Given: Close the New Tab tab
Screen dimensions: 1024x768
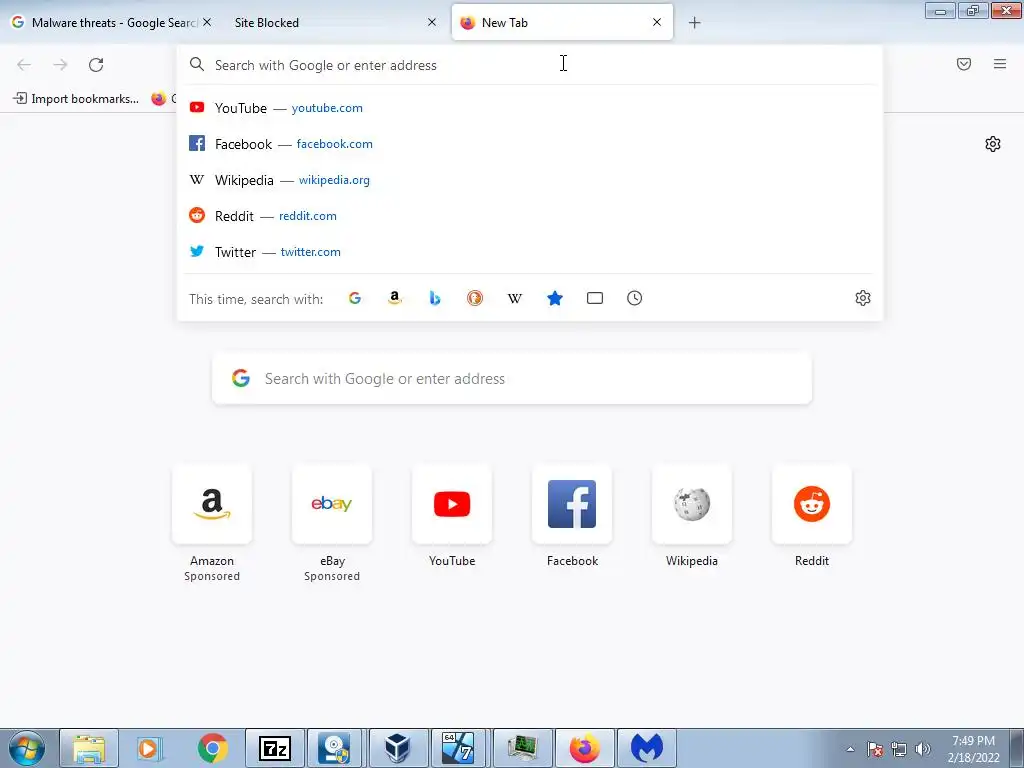Looking at the screenshot, I should [657, 22].
